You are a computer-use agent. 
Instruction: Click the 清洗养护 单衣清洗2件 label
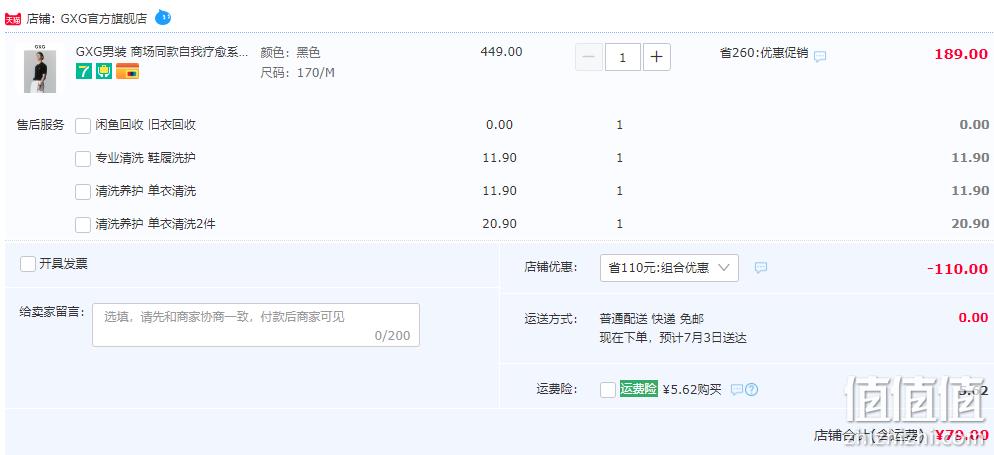point(155,224)
